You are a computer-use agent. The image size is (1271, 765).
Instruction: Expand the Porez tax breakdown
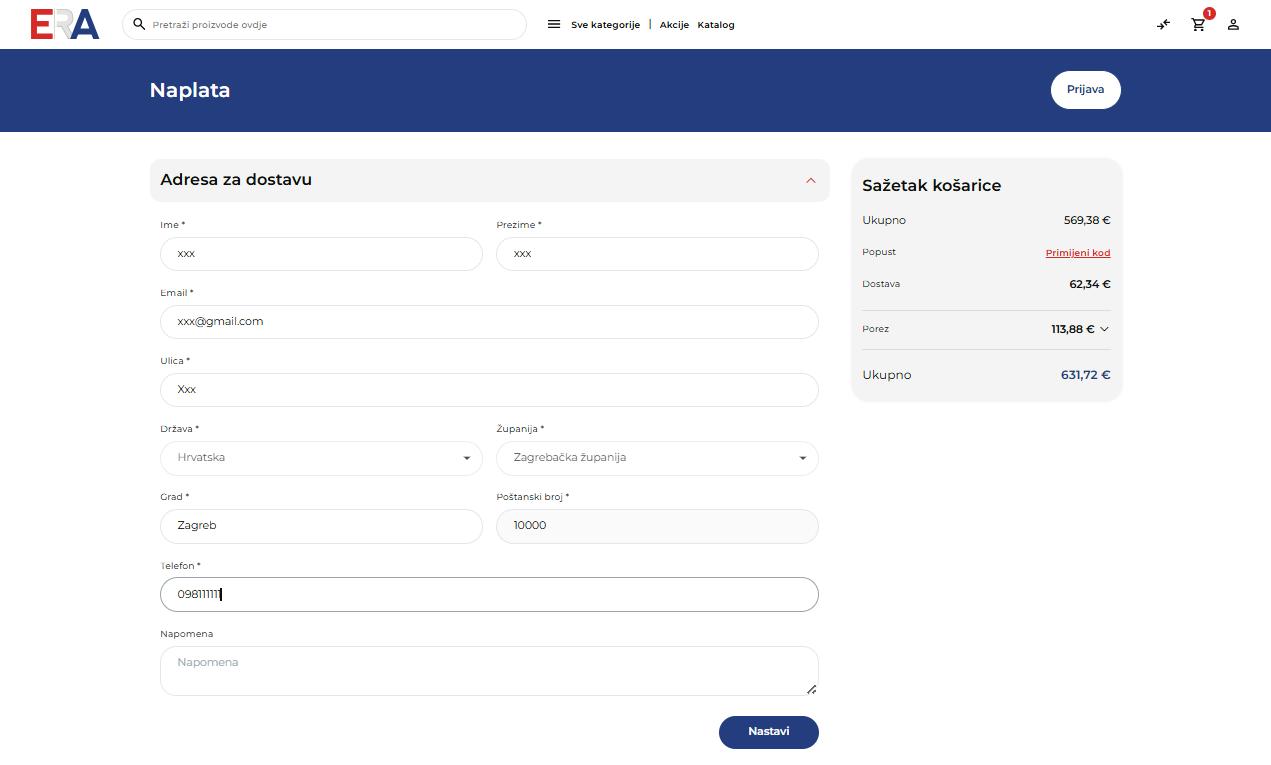[x=1104, y=329]
